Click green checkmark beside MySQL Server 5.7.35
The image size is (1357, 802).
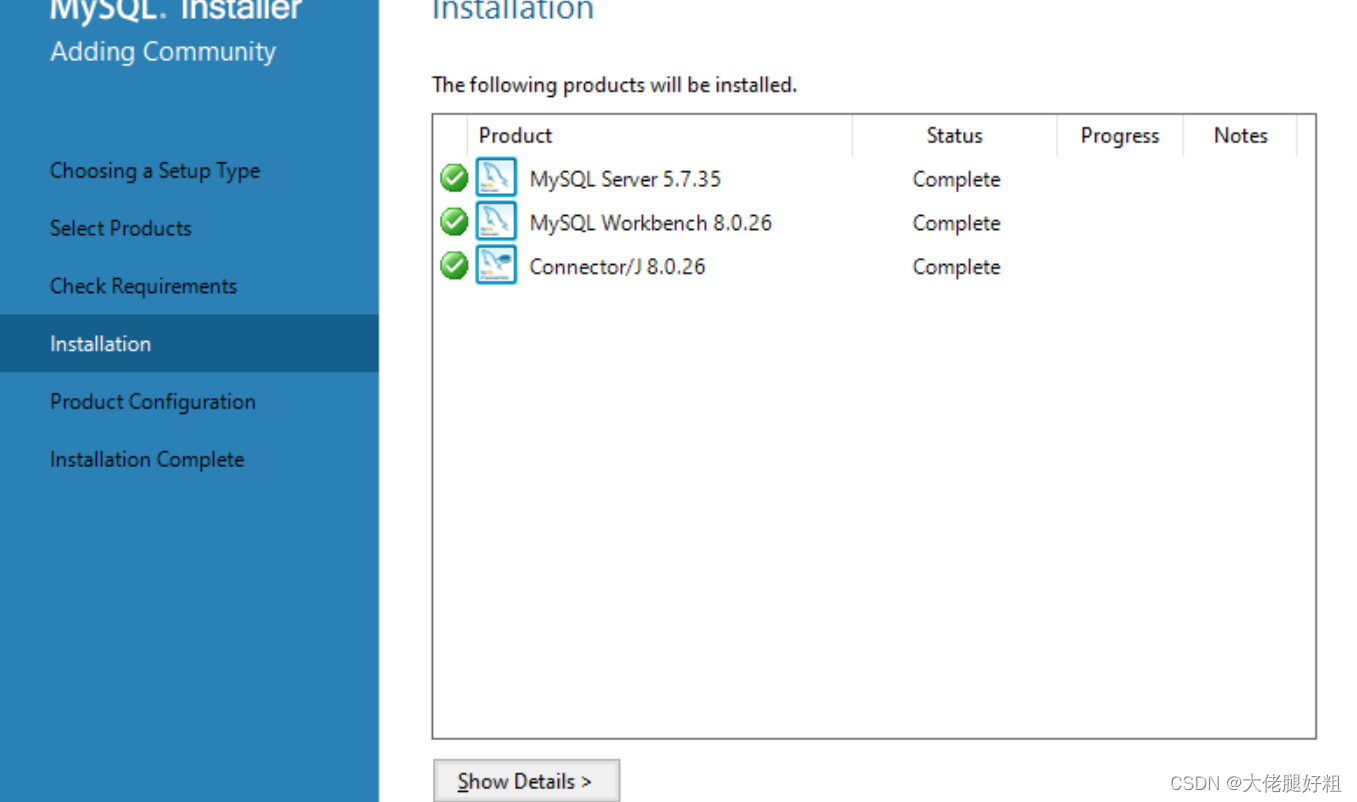point(454,178)
